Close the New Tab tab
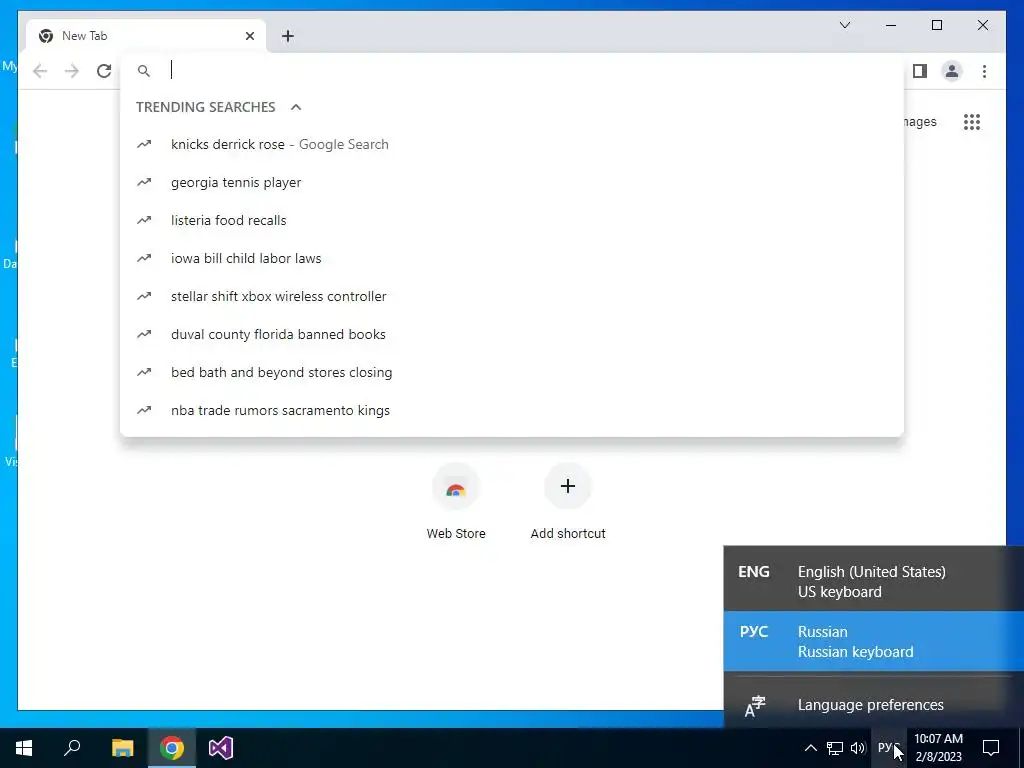1024x768 pixels. 249,36
